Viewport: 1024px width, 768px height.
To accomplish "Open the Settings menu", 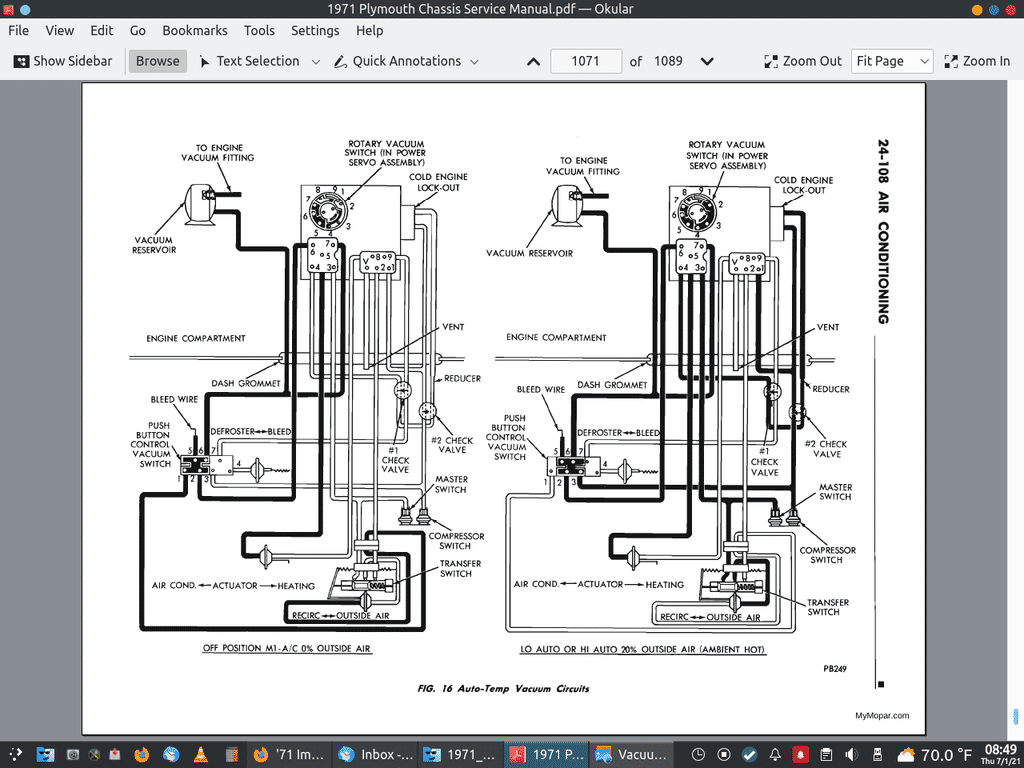I will (315, 31).
